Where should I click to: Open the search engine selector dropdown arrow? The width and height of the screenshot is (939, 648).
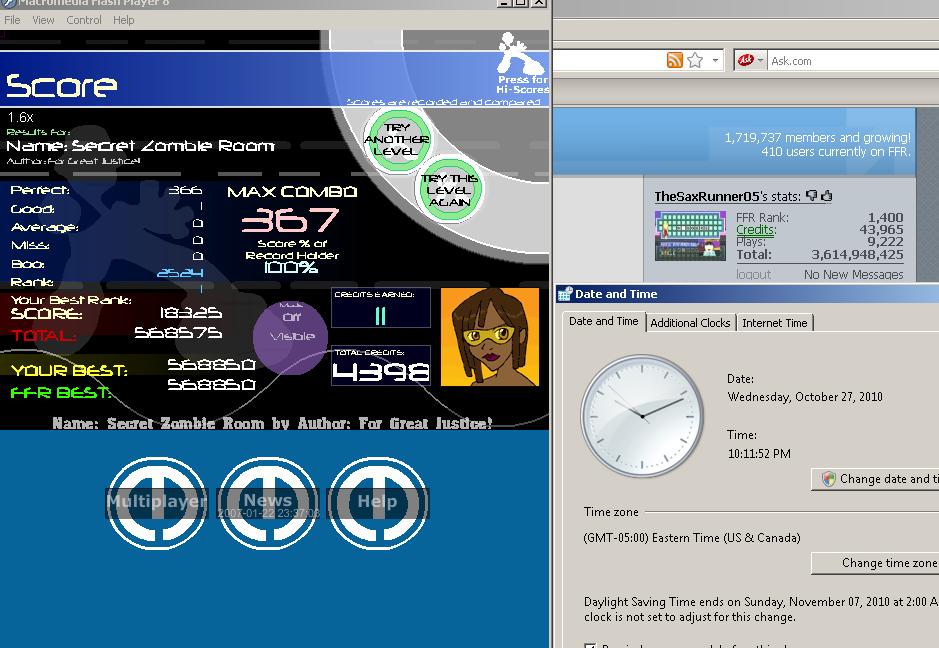tap(760, 60)
